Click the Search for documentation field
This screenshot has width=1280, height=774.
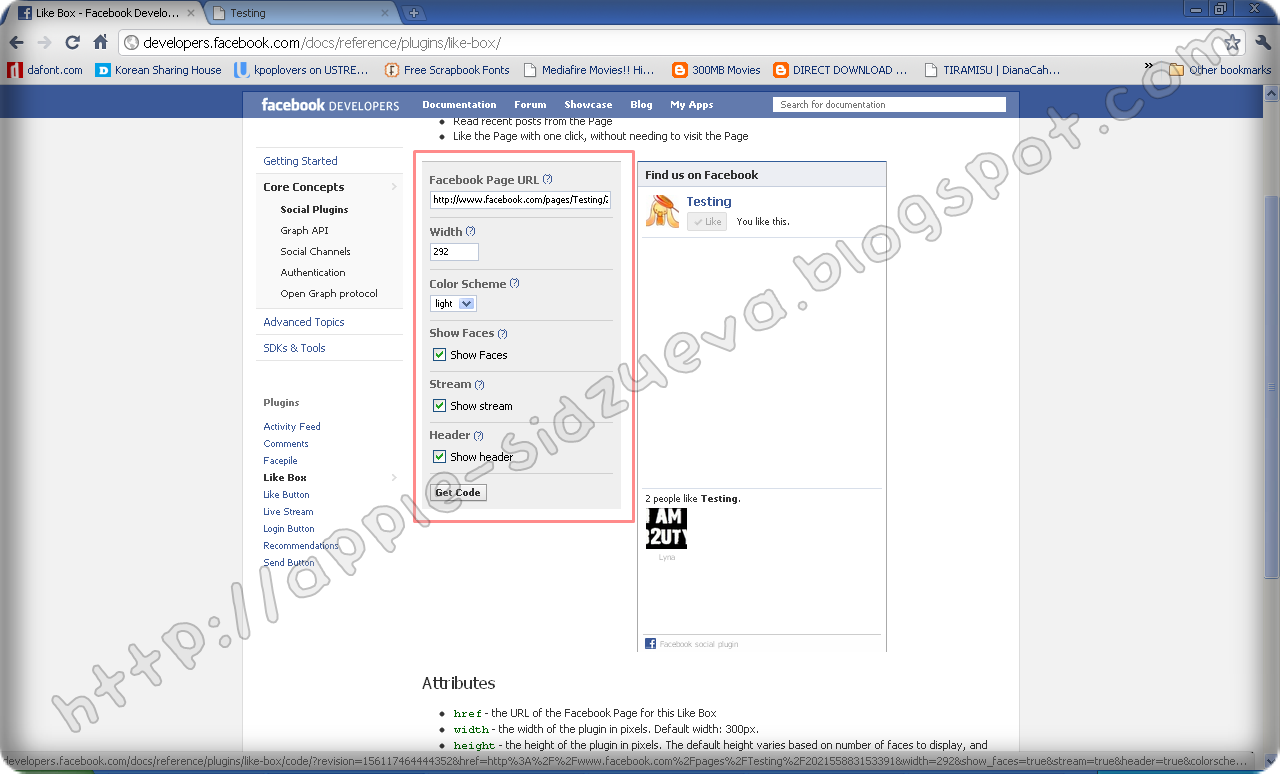[890, 105]
